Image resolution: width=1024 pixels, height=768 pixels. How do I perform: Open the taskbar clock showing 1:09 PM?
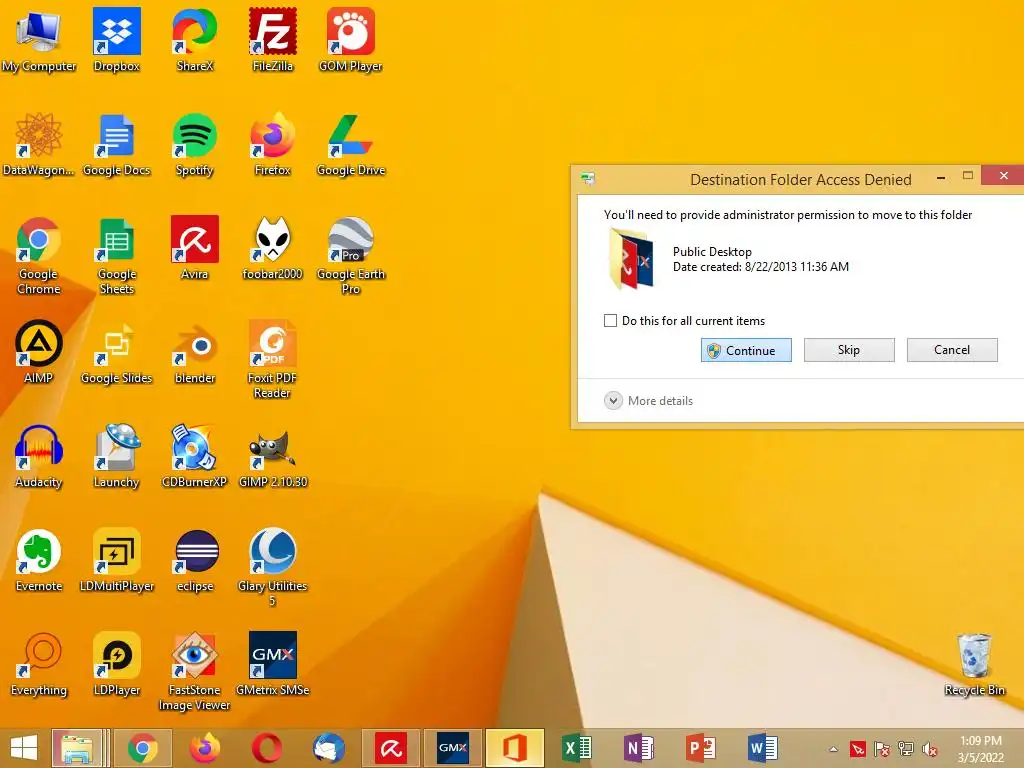(x=981, y=749)
